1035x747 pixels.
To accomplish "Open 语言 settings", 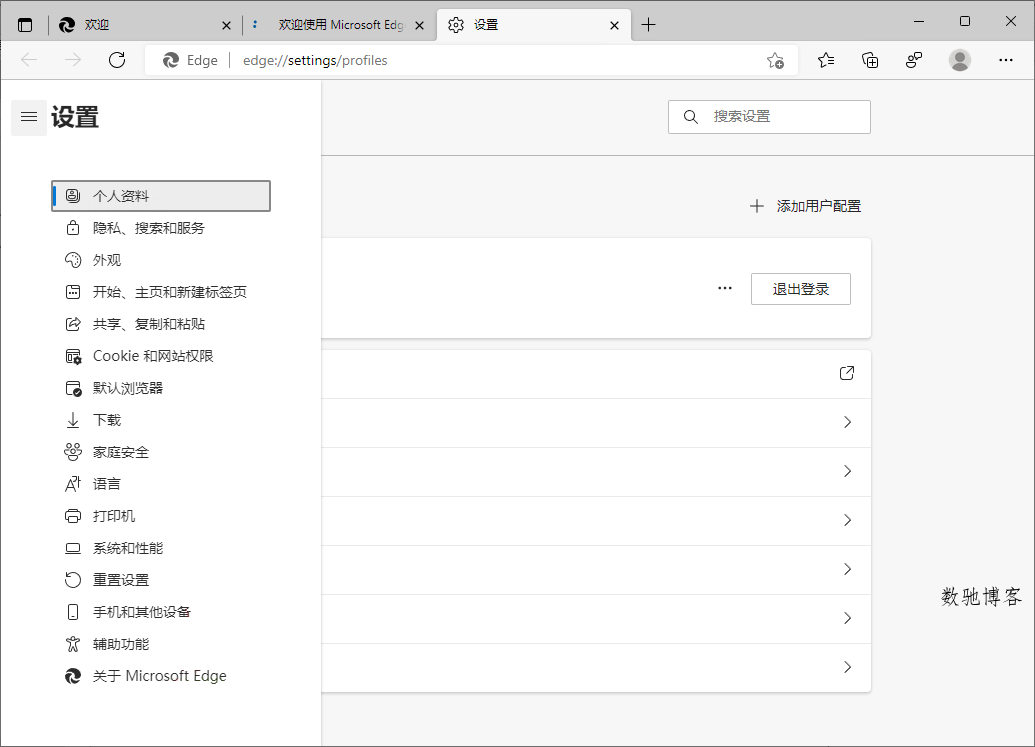I will pos(161,484).
